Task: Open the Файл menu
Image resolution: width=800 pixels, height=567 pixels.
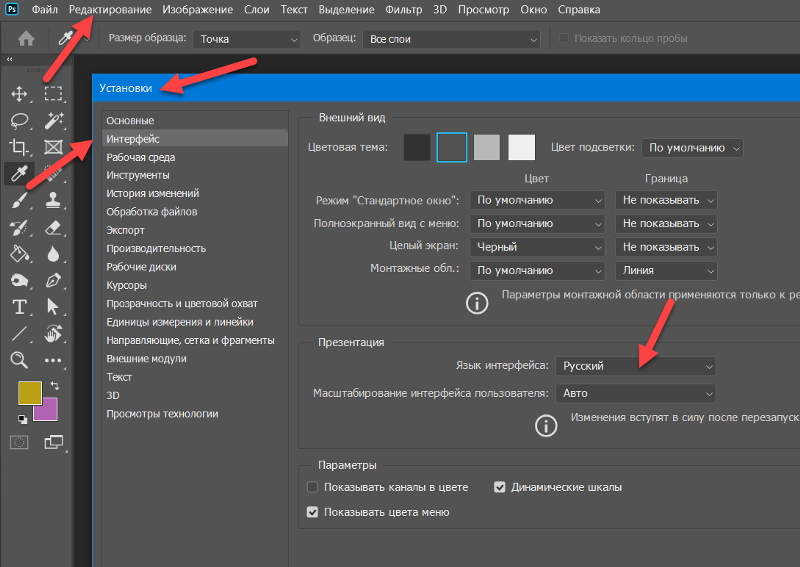Action: [x=44, y=10]
